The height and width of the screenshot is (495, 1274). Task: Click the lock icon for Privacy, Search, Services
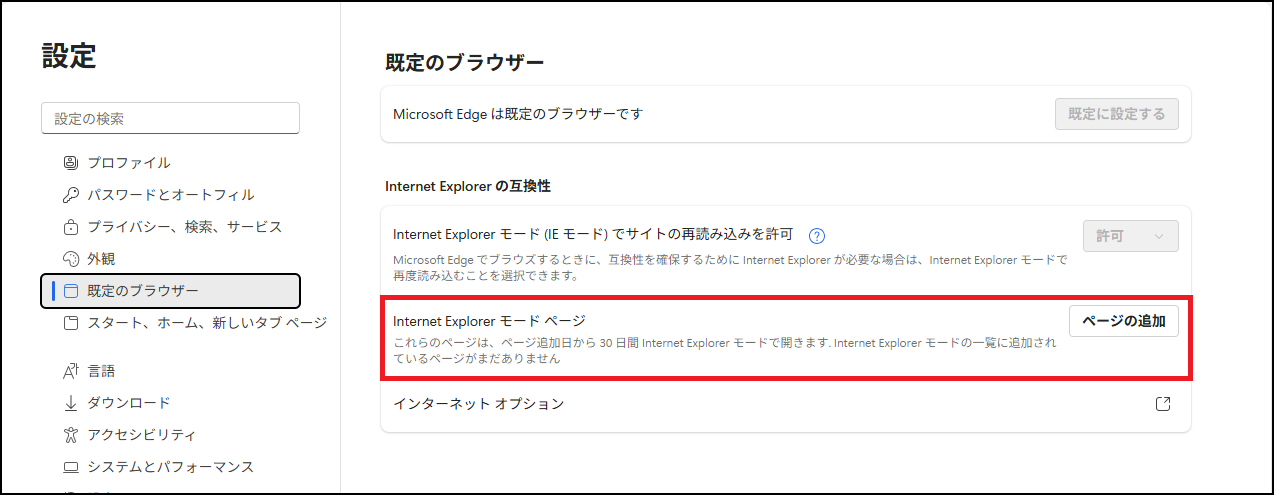point(70,227)
